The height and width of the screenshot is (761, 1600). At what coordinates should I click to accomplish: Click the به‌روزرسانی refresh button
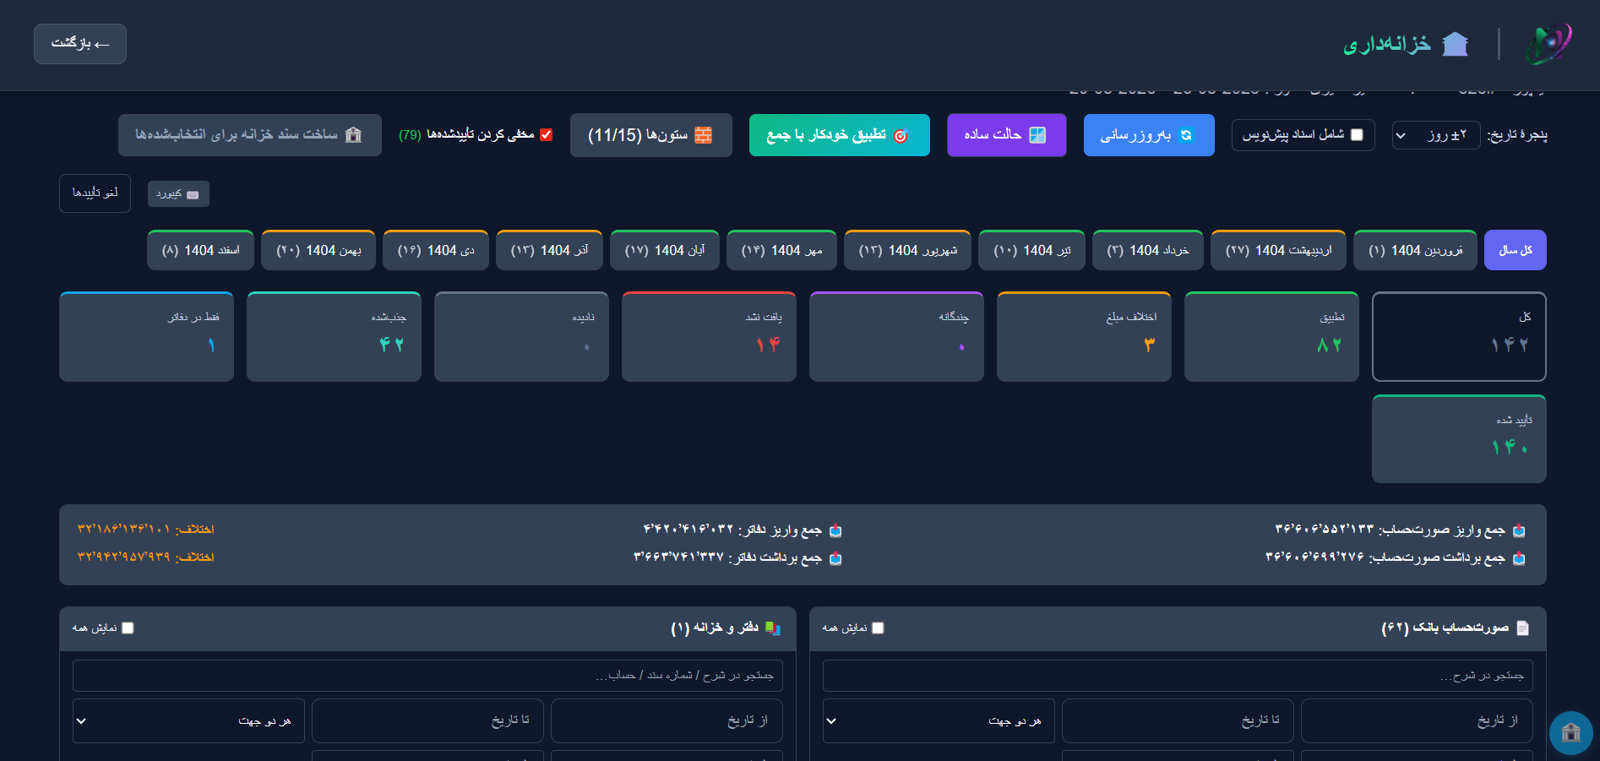pos(1149,135)
